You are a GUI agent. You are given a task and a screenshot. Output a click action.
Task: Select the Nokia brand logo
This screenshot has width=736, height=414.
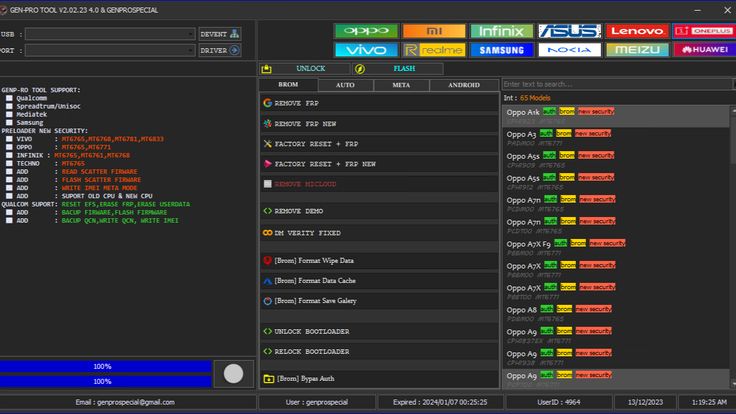click(x=569, y=50)
